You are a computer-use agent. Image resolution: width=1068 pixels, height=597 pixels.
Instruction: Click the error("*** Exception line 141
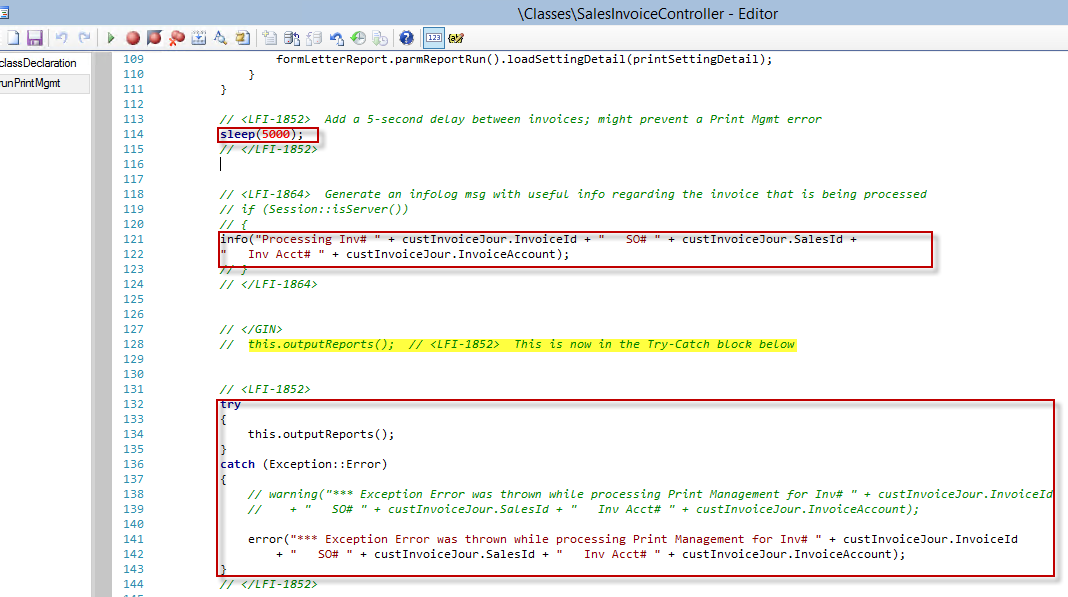633,539
